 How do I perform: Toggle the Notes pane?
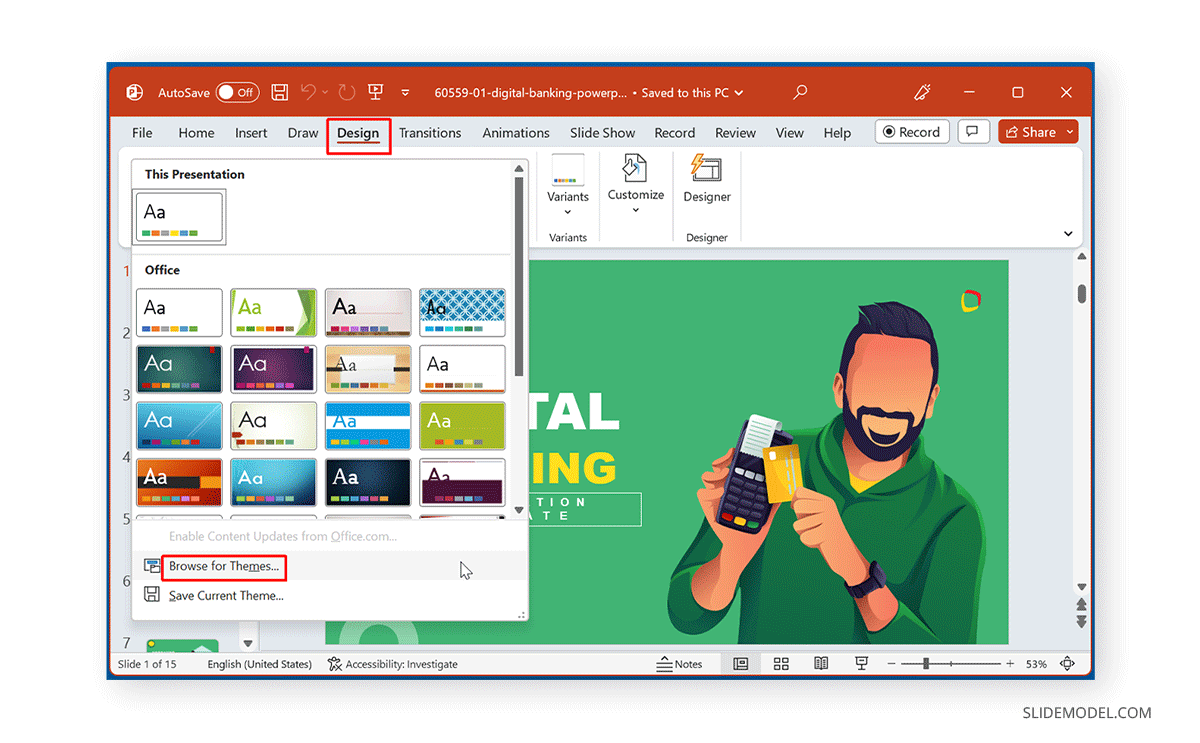tap(679, 664)
